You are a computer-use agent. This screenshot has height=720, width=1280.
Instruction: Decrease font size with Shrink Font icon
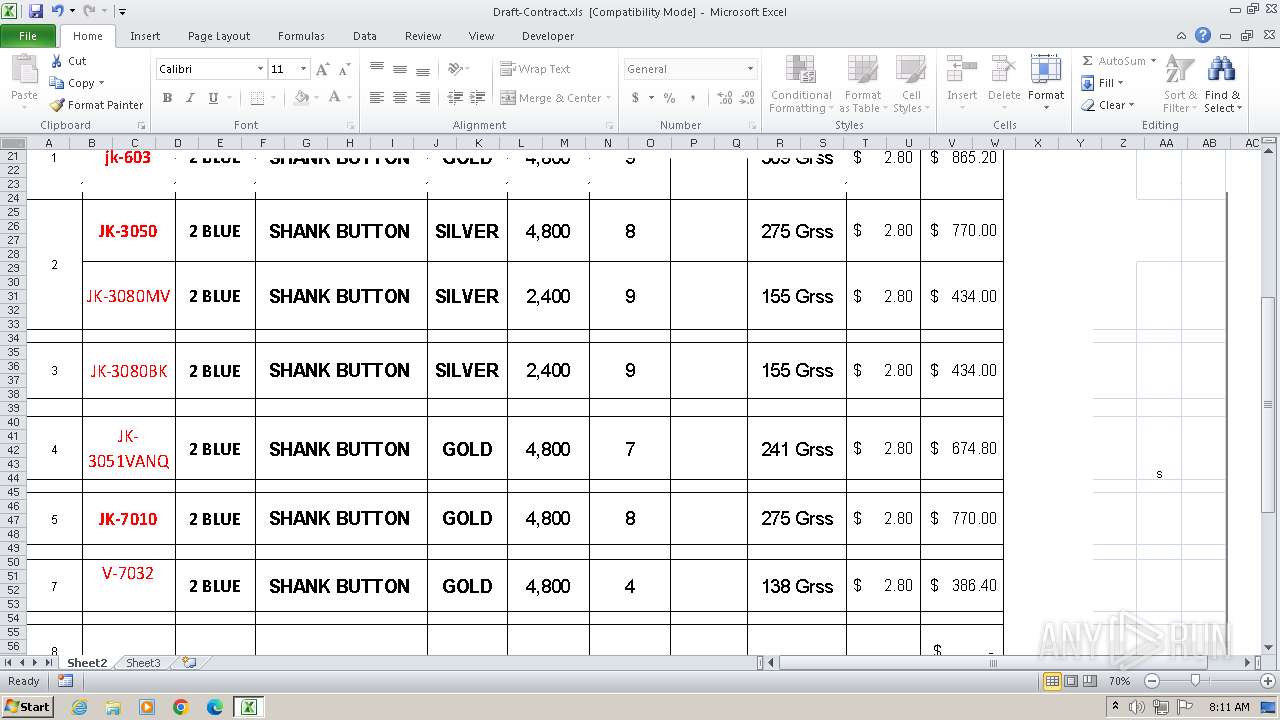pyautogui.click(x=344, y=69)
